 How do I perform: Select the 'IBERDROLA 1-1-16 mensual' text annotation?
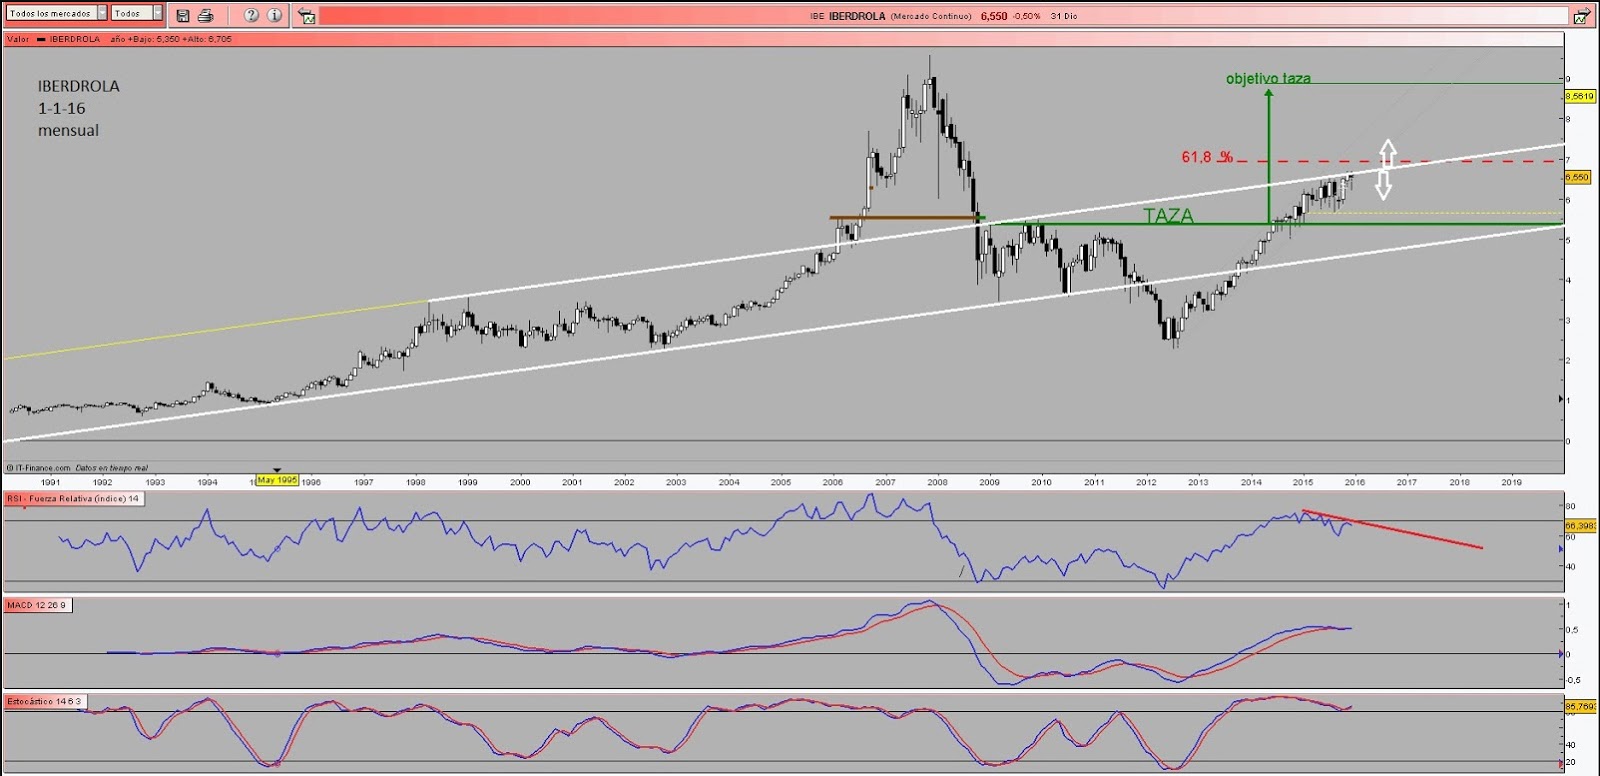coord(78,108)
